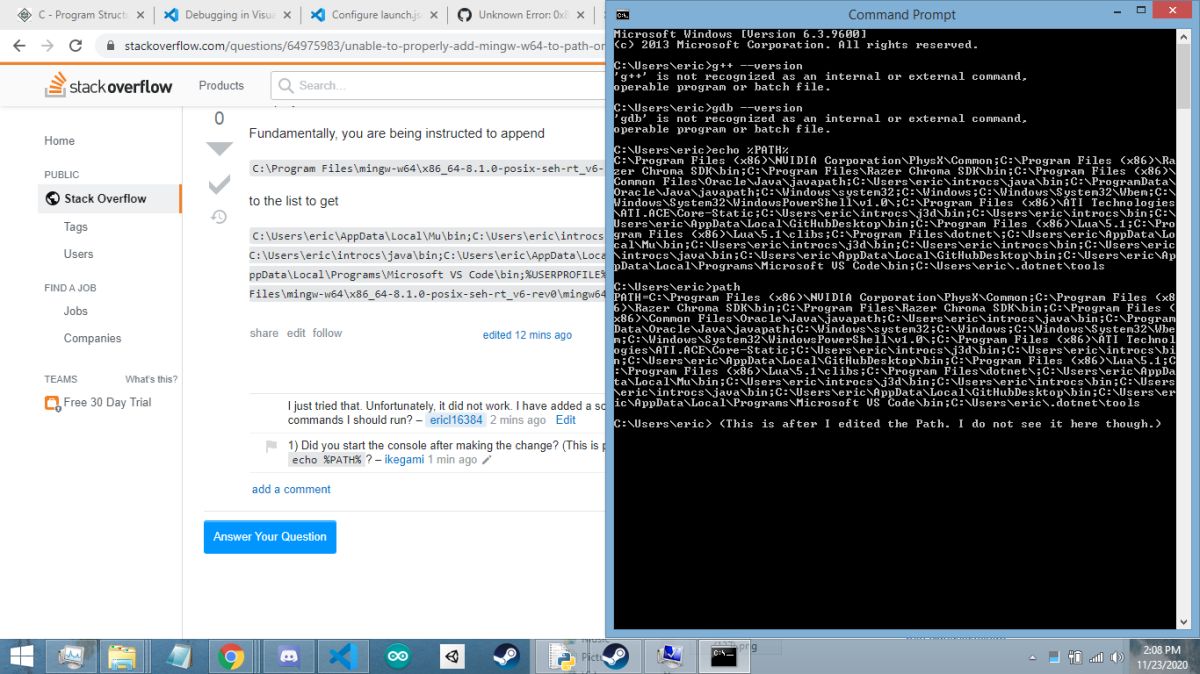
Task: Click the add a comment link
Action: [291, 489]
